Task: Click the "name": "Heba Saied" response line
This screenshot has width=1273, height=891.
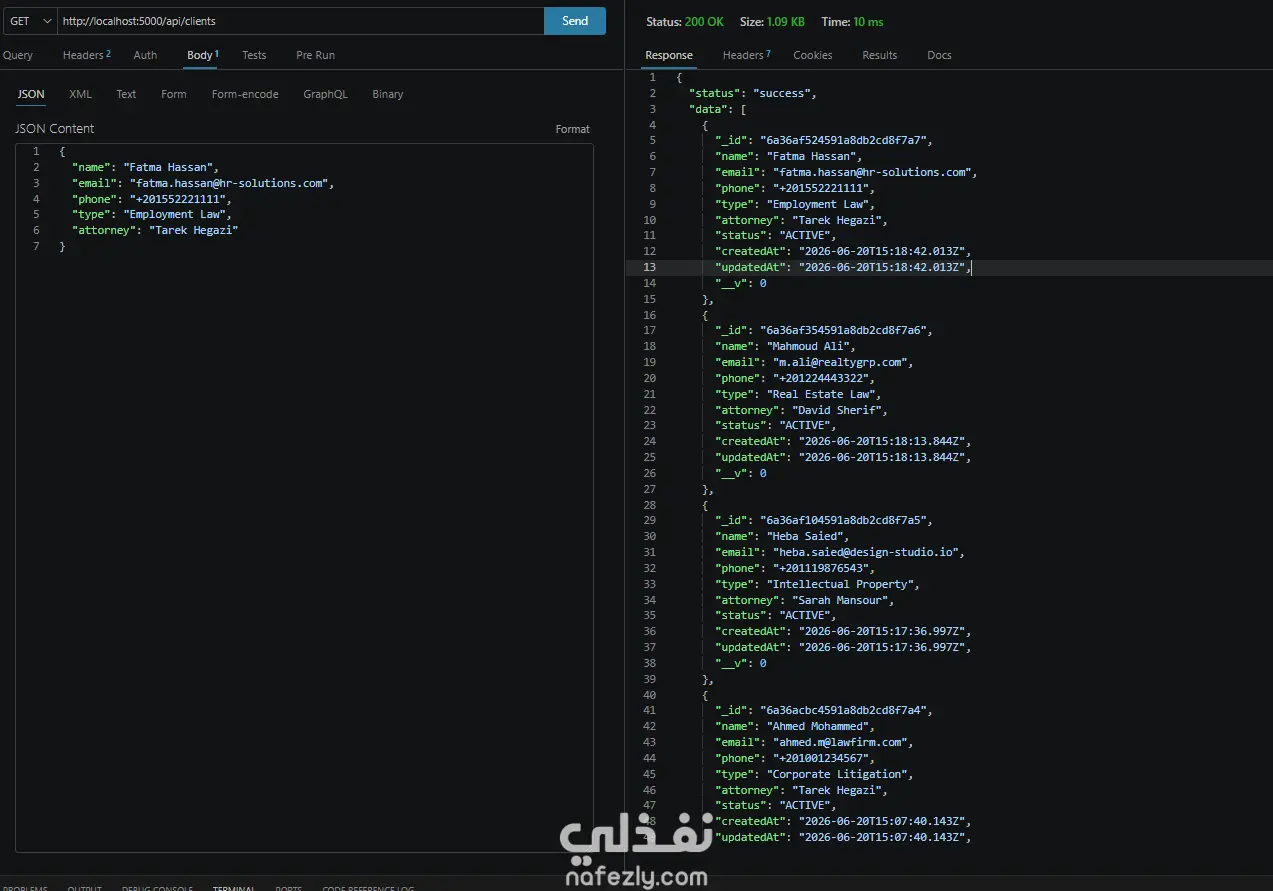Action: click(782, 536)
